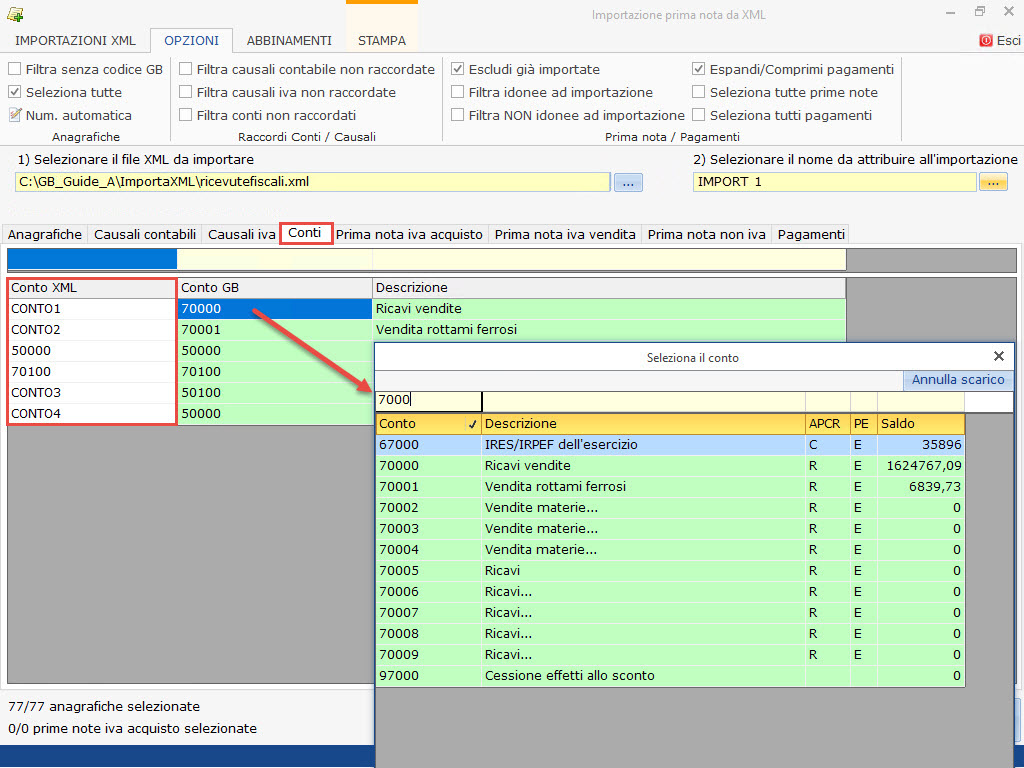This screenshot has width=1024, height=768.
Task: Click the browse button beside XML file path
Action: click(x=628, y=182)
